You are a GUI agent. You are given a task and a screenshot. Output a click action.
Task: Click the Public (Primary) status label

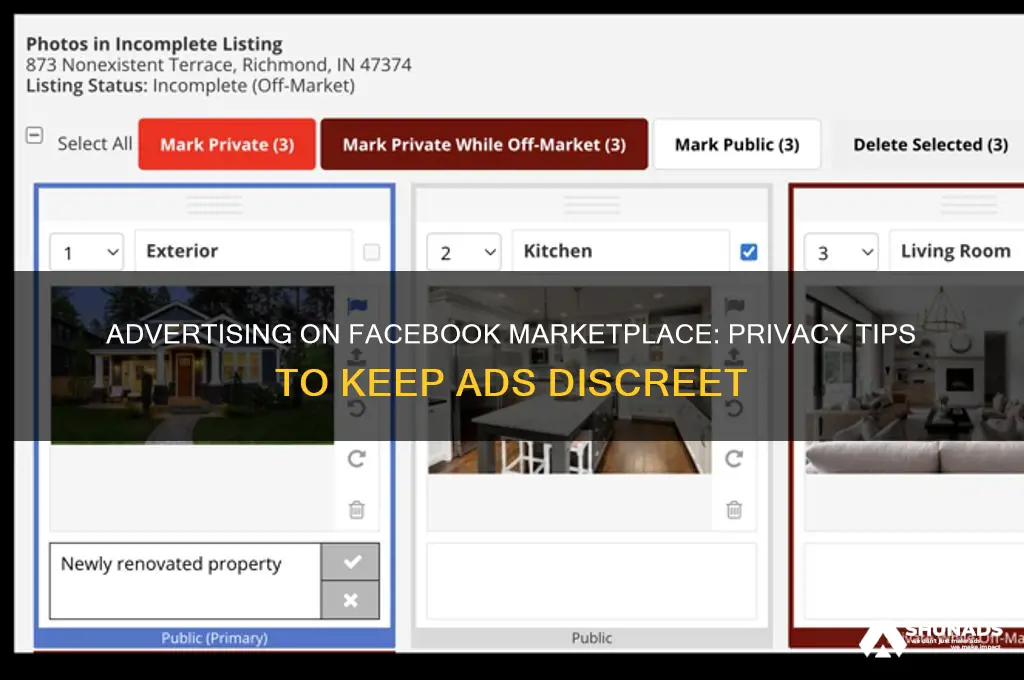click(214, 638)
